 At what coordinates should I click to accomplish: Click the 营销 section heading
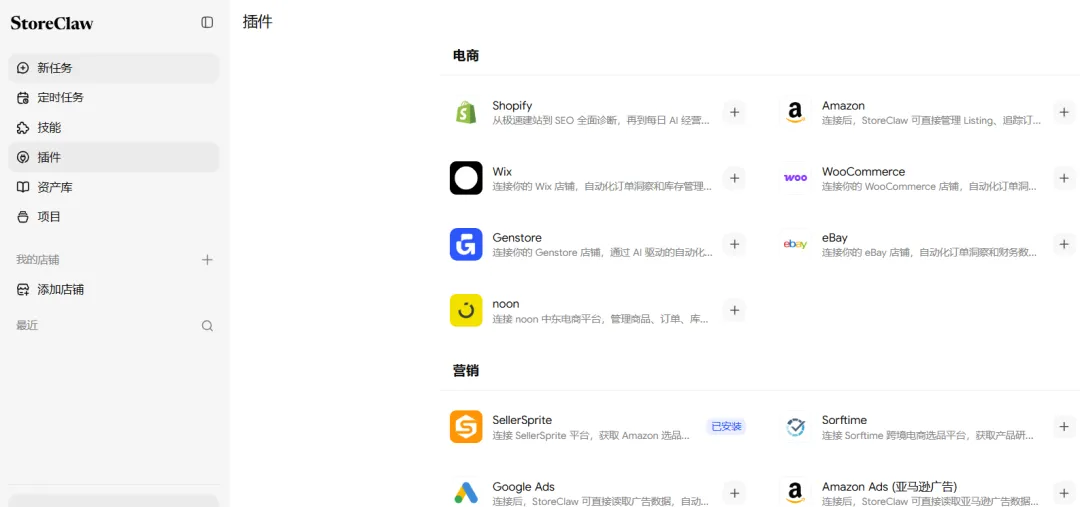(466, 371)
